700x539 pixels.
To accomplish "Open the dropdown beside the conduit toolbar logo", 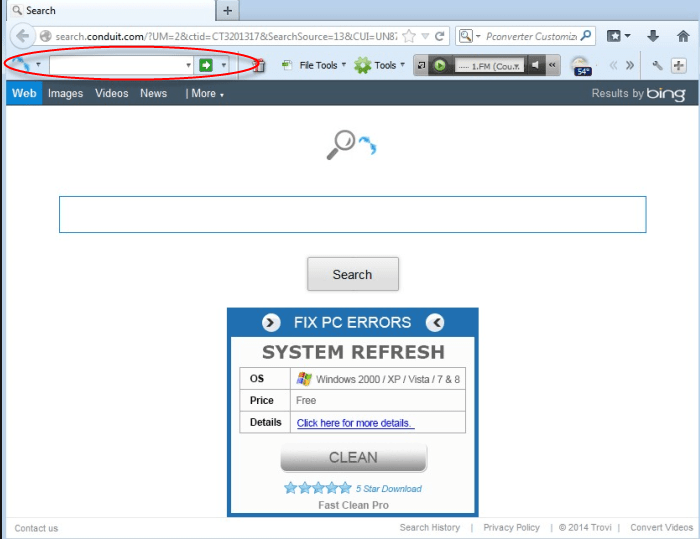I will click(x=38, y=65).
